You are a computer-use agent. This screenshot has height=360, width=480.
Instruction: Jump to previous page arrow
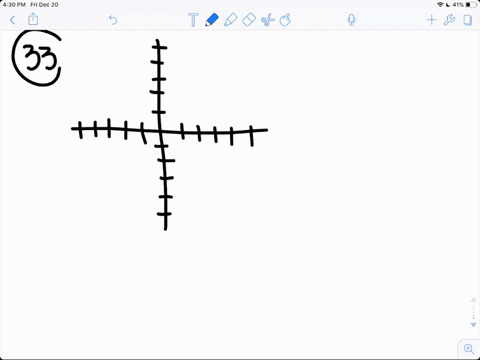473,300
